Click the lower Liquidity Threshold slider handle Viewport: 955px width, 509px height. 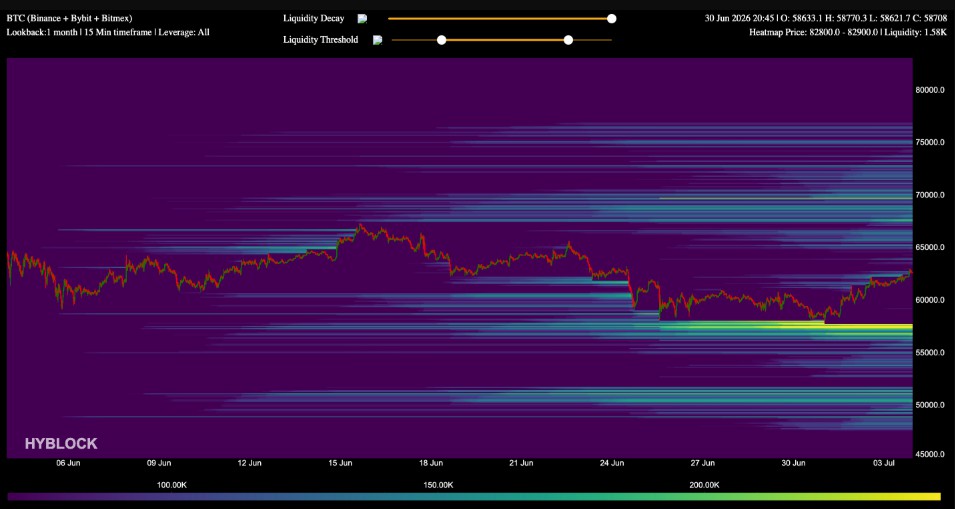(x=442, y=40)
